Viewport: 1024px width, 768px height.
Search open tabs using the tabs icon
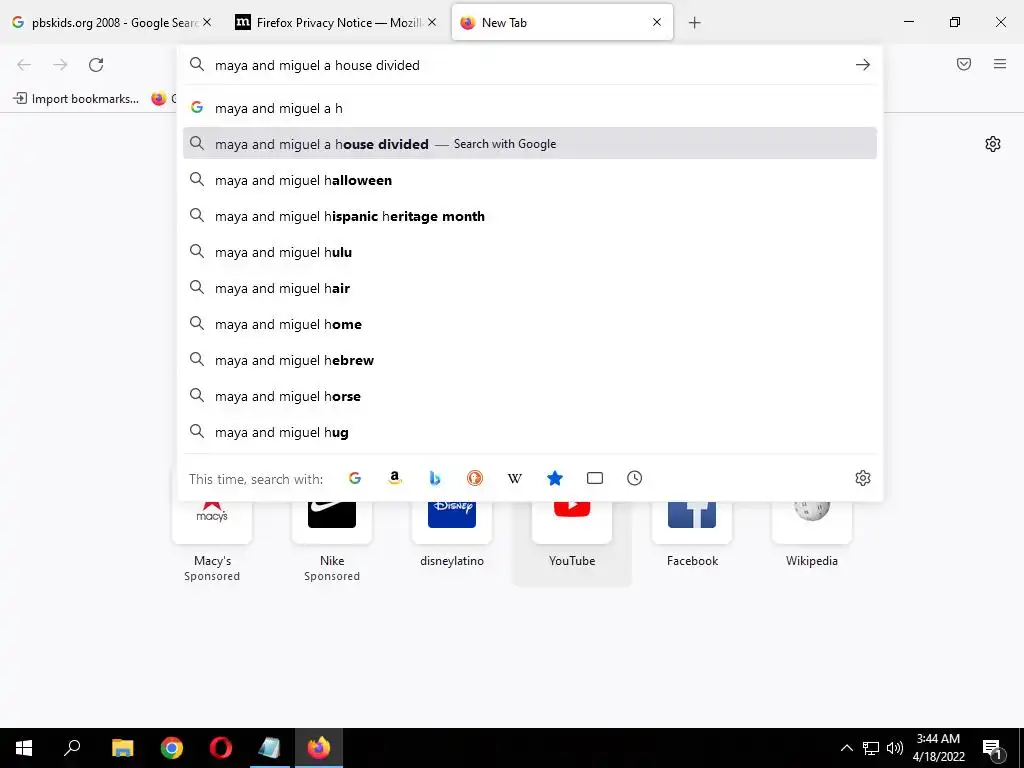[595, 478]
